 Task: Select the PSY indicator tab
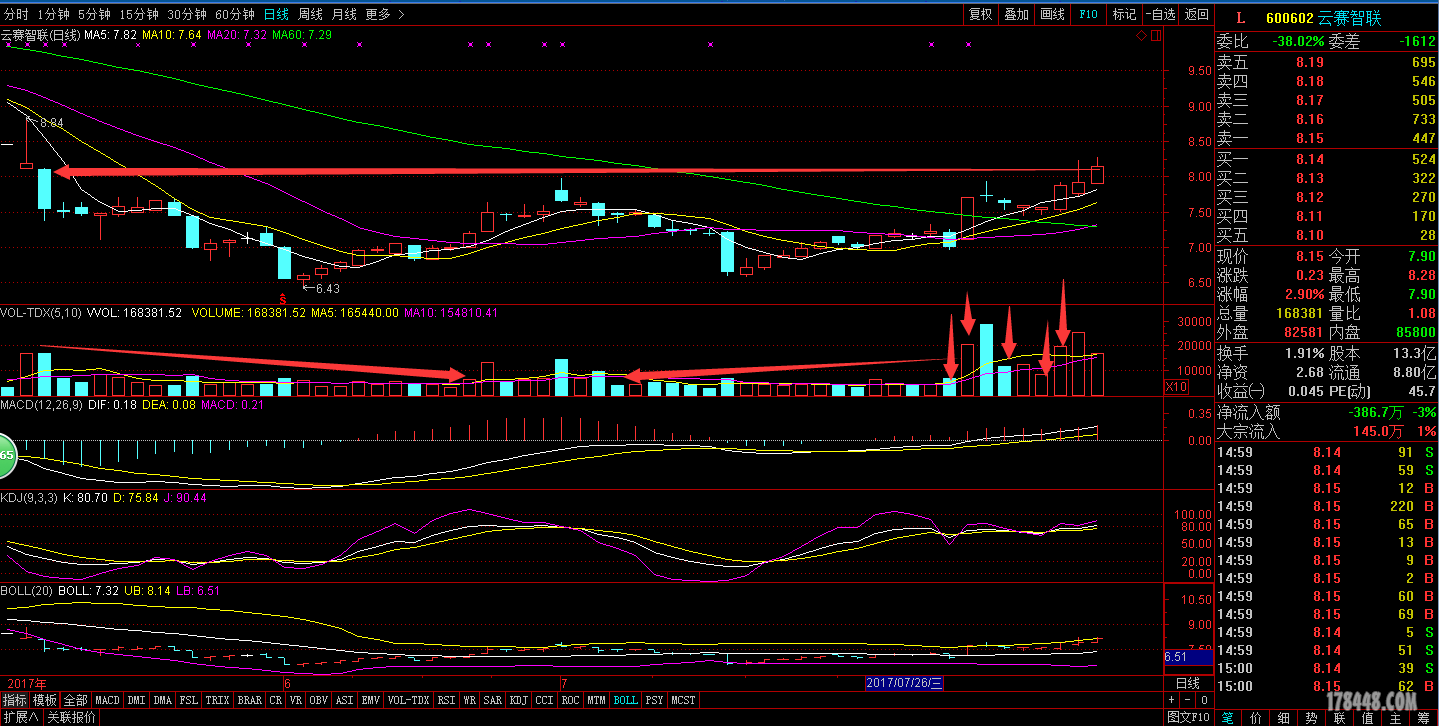(654, 700)
